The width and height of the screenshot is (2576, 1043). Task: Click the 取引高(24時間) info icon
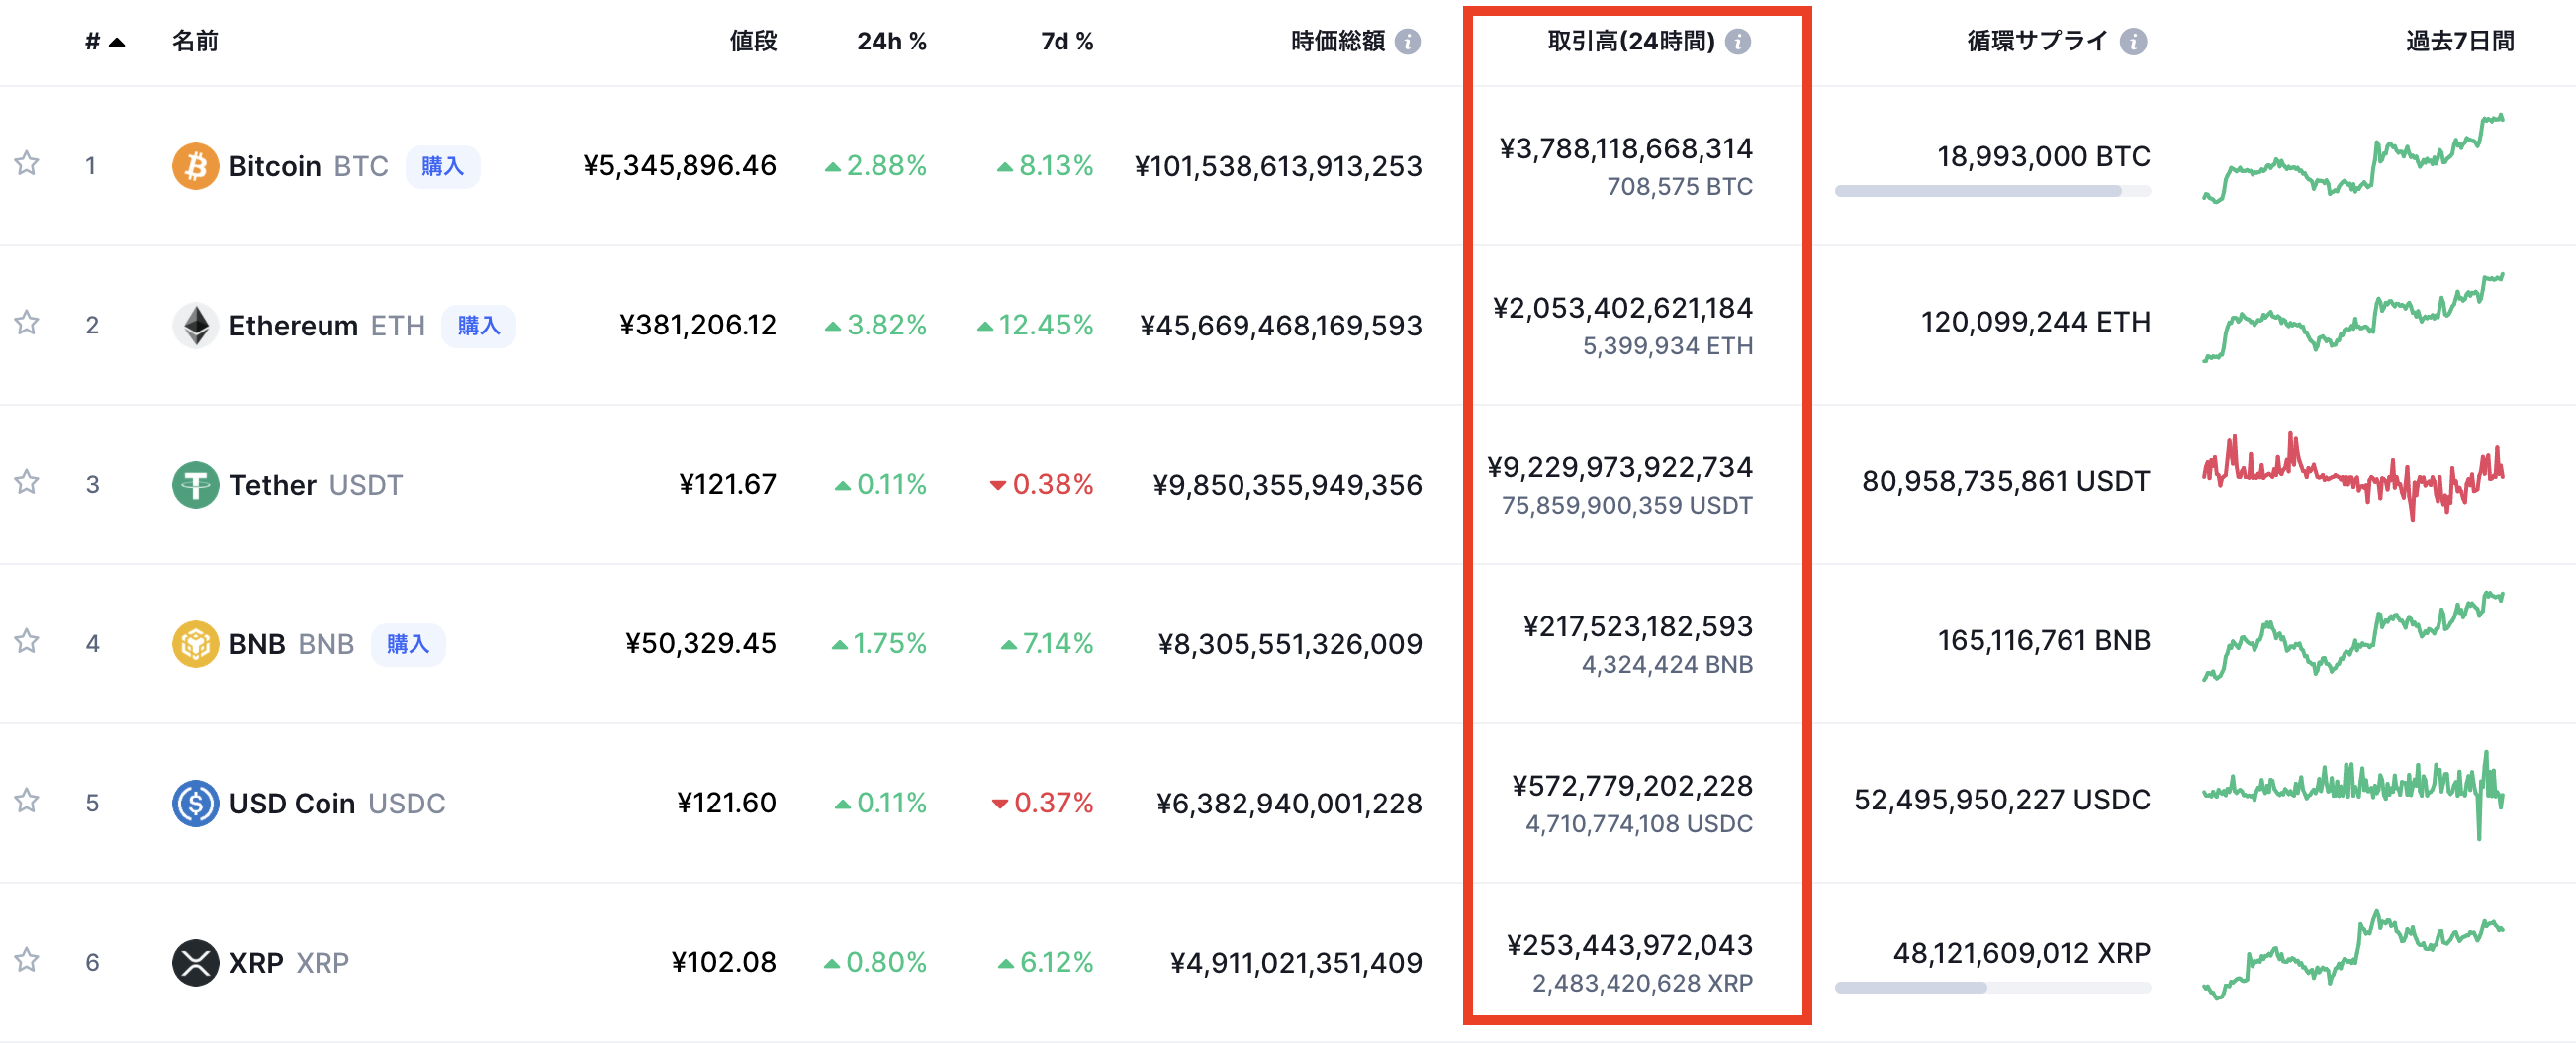[1738, 41]
